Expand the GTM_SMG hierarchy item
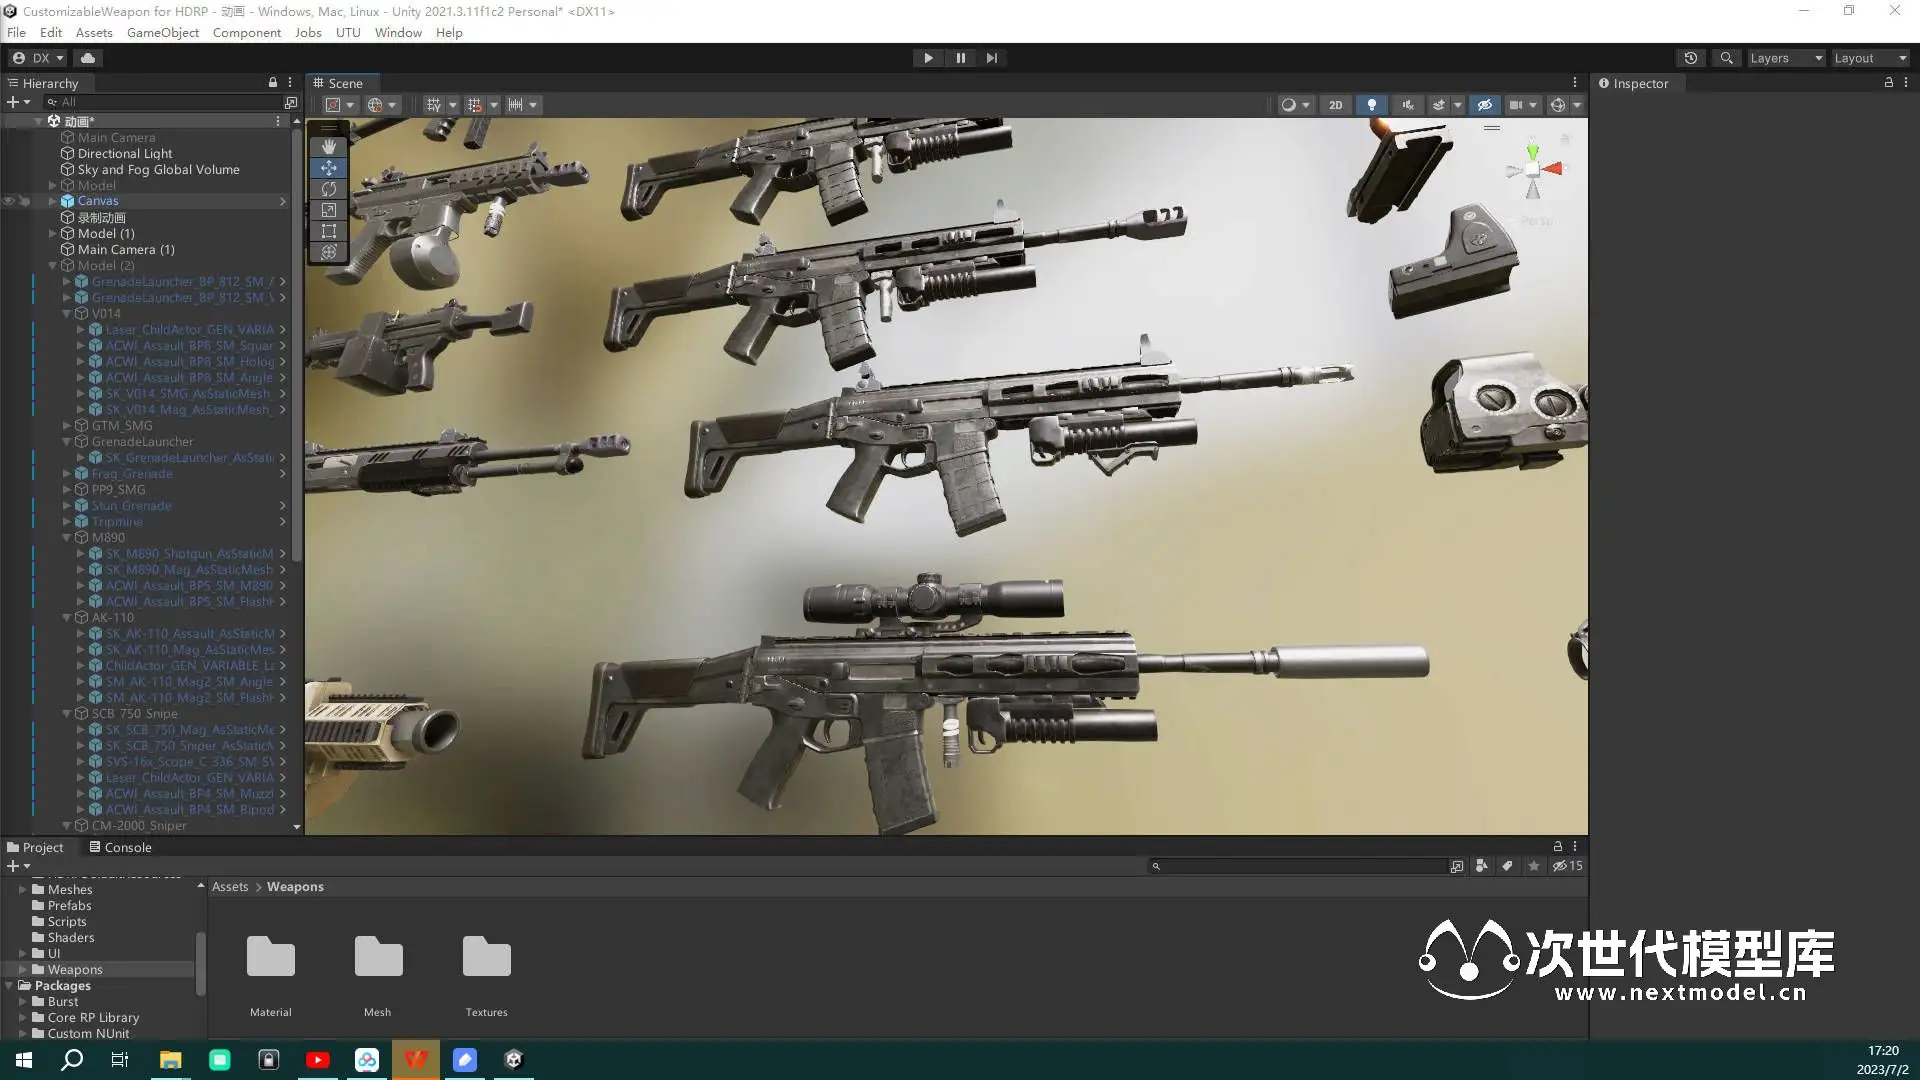The height and width of the screenshot is (1080, 1920). tap(67, 426)
